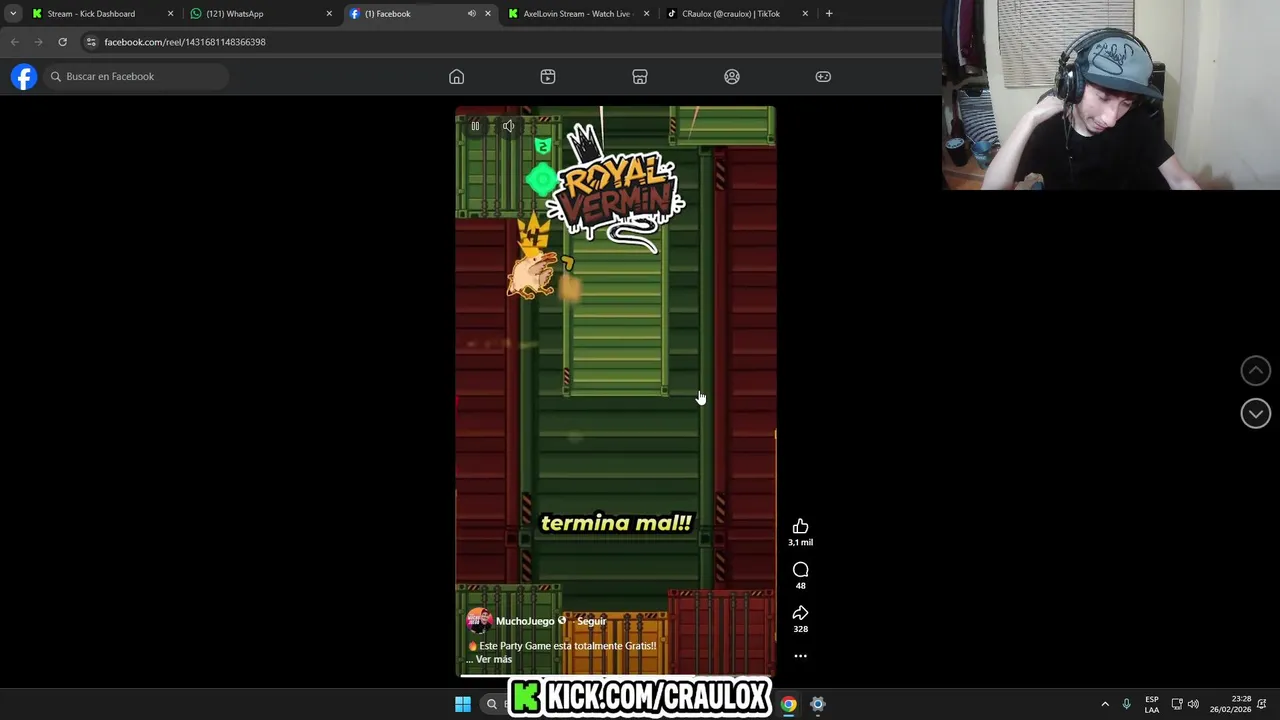Click the address bar URL
This screenshot has width=1280, height=720.
(x=185, y=42)
